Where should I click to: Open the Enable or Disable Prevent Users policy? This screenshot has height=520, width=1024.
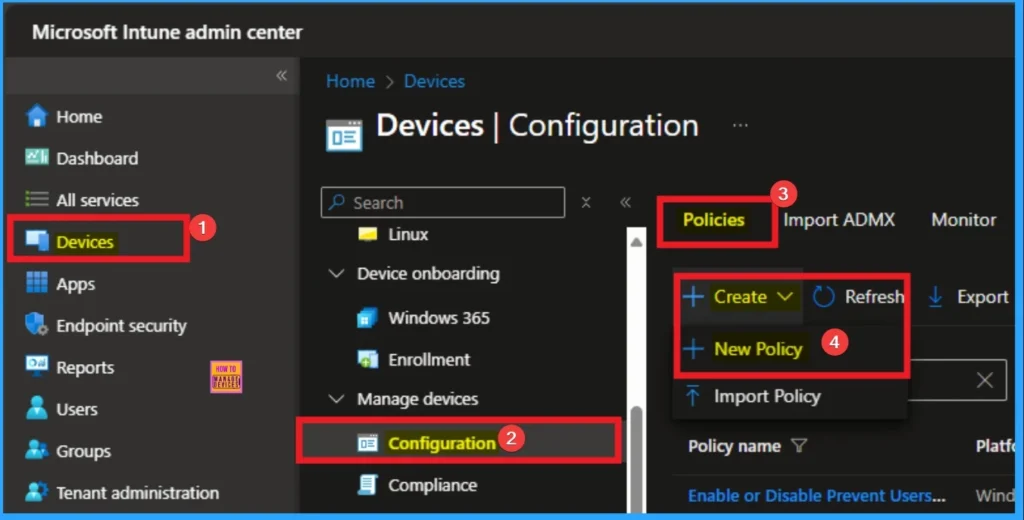[x=816, y=496]
